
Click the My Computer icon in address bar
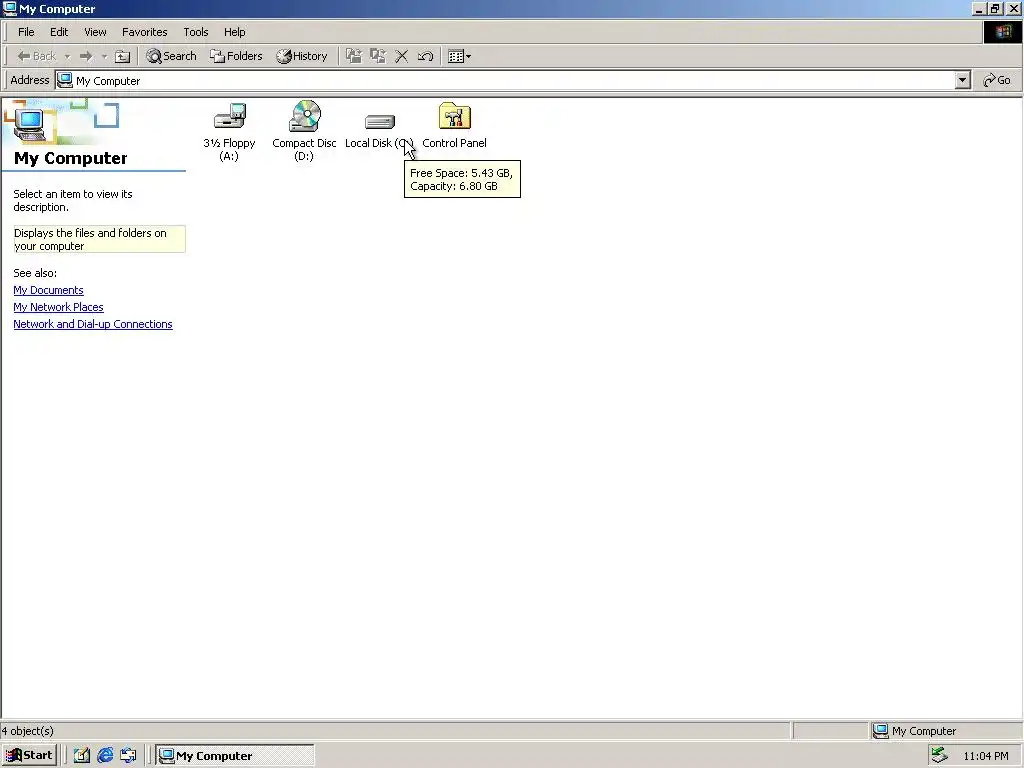coord(65,80)
